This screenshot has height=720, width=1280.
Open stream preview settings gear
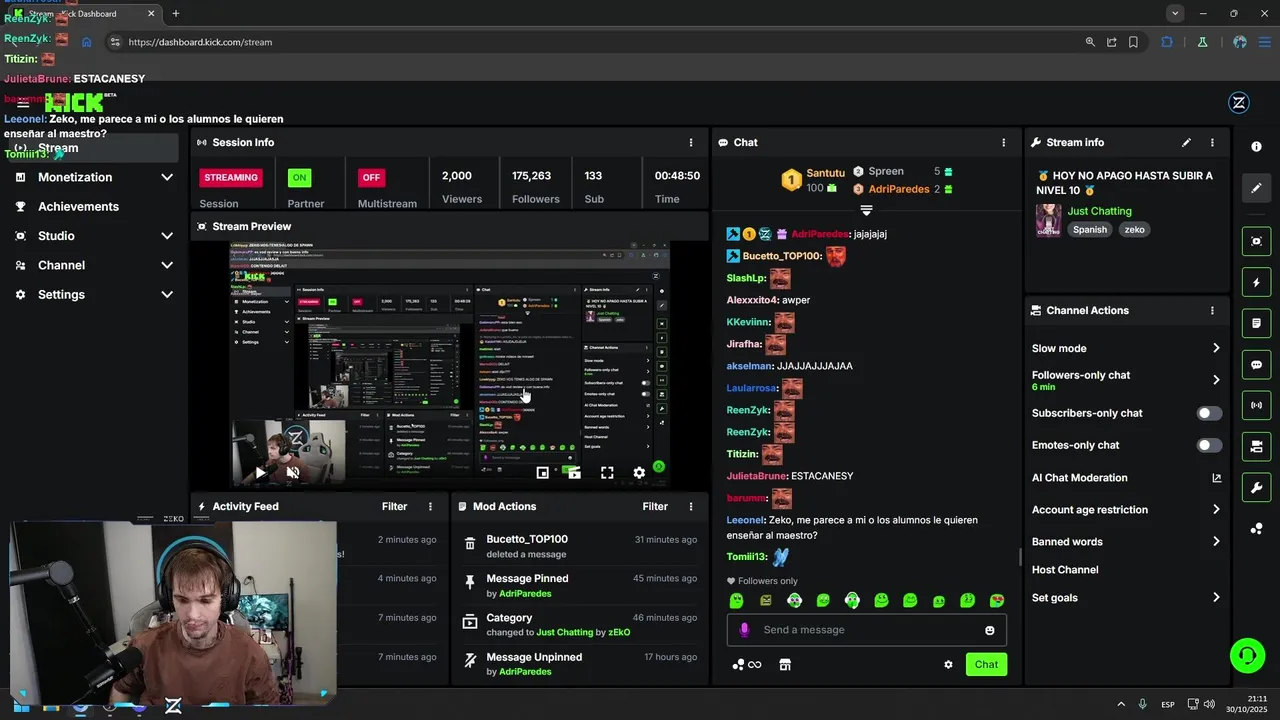coord(639,473)
